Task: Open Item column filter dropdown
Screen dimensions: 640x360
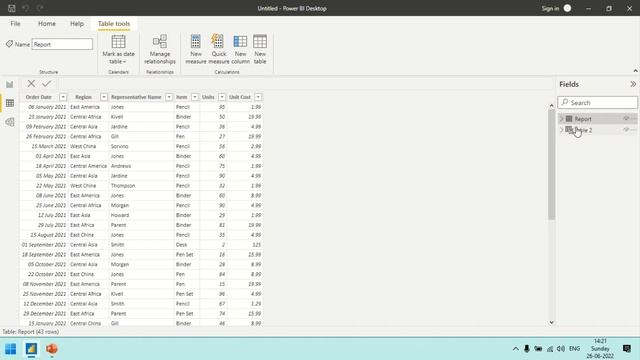Action: [195, 97]
